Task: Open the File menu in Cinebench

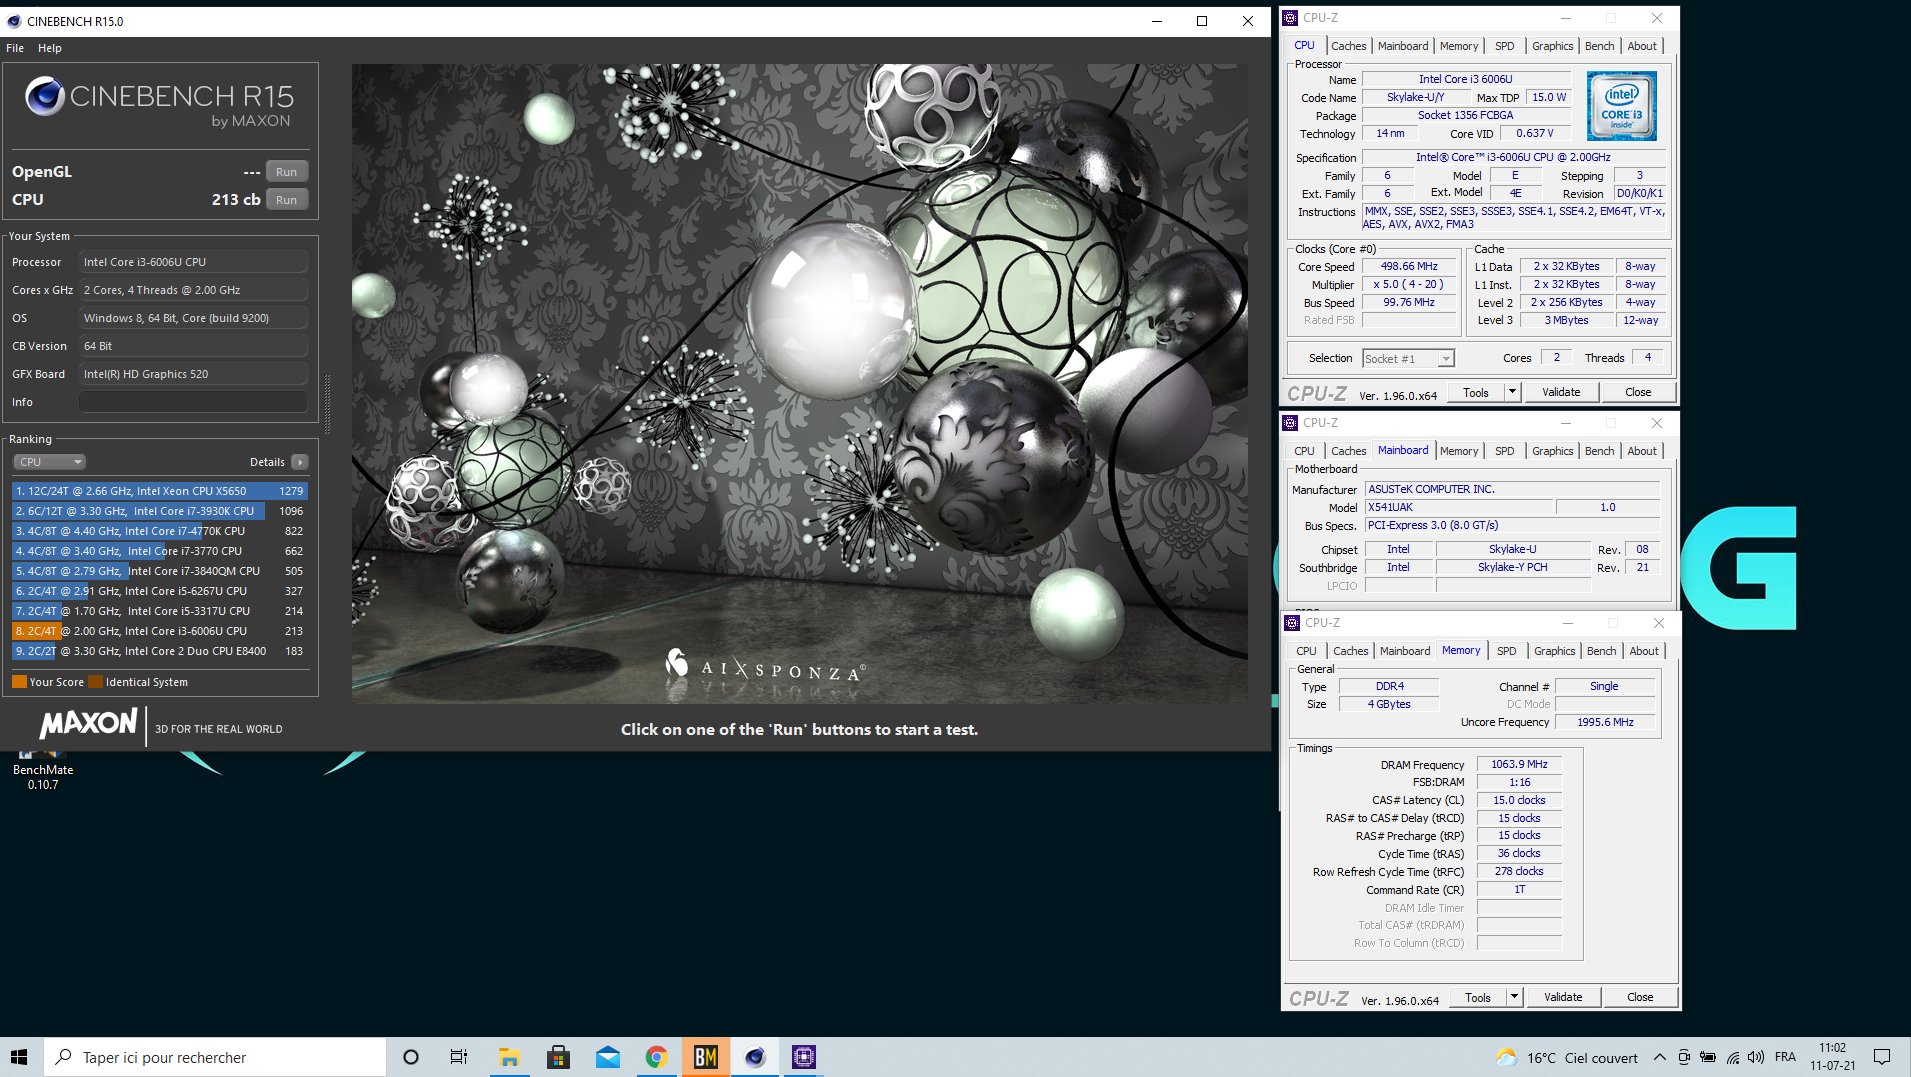Action: [x=15, y=48]
